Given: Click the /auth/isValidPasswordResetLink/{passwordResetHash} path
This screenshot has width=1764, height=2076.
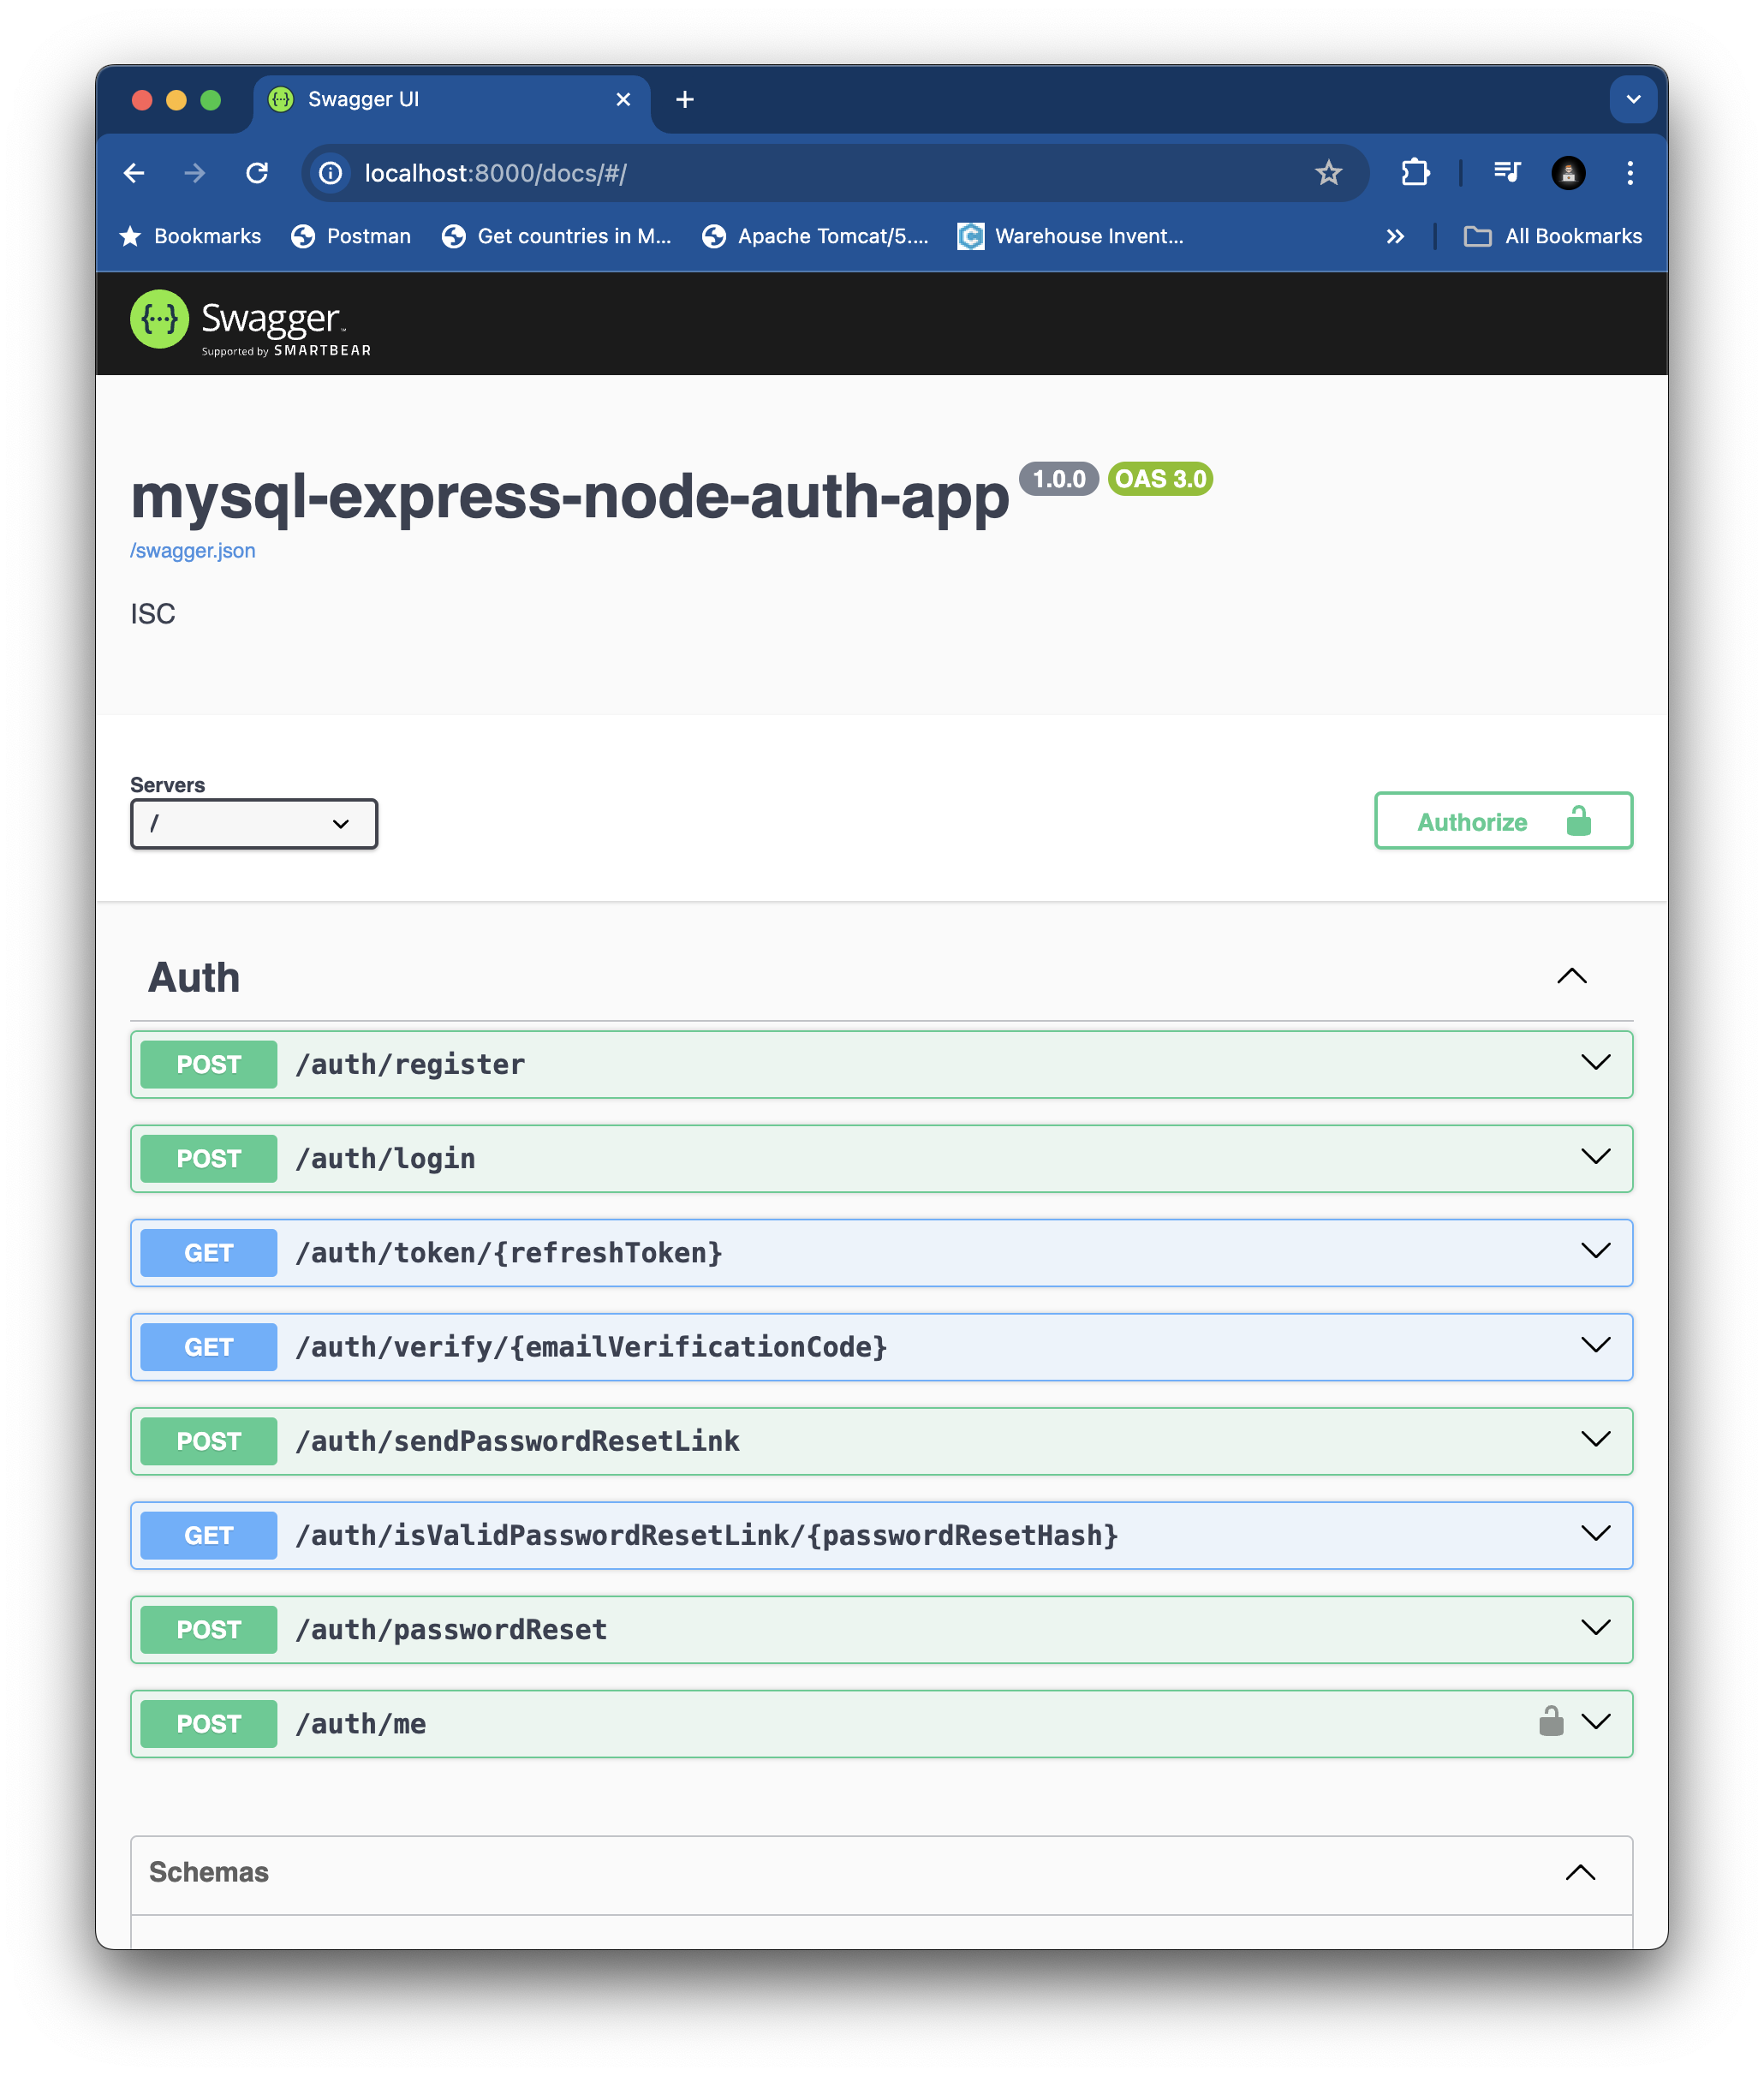Looking at the screenshot, I should coord(707,1535).
